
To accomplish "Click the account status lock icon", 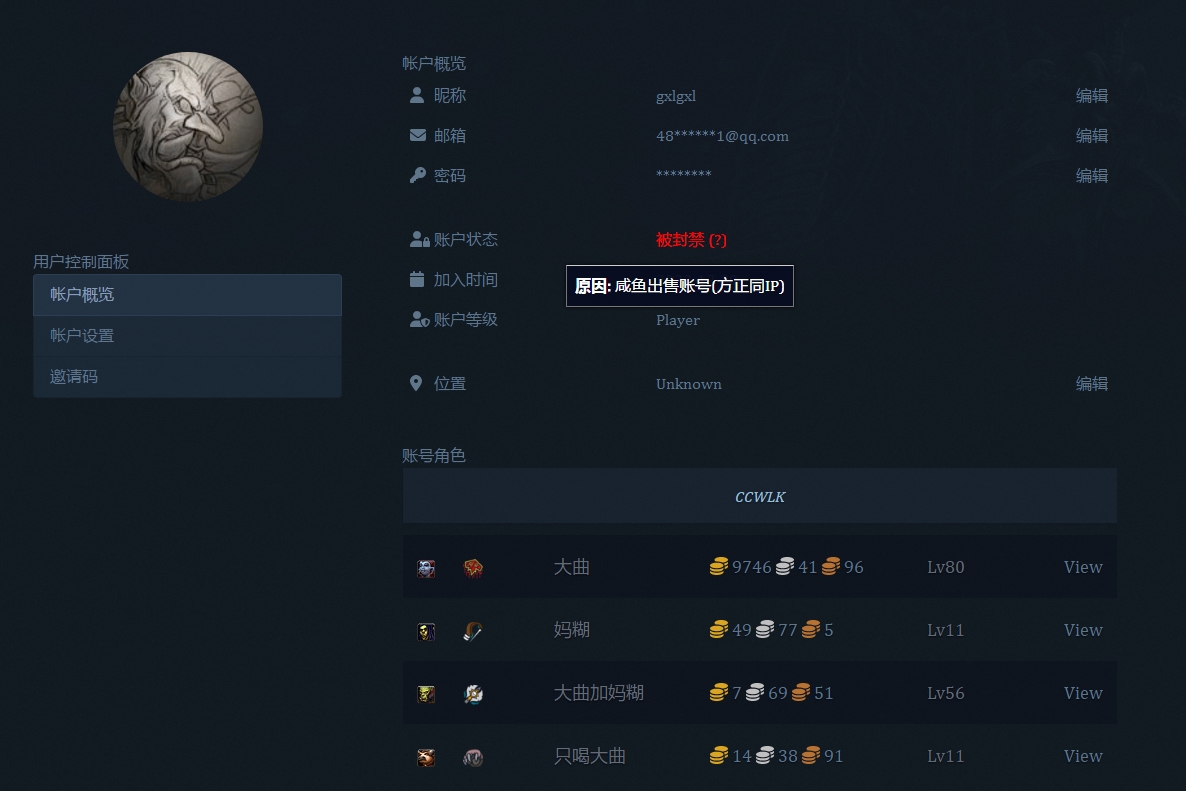I will click(417, 238).
